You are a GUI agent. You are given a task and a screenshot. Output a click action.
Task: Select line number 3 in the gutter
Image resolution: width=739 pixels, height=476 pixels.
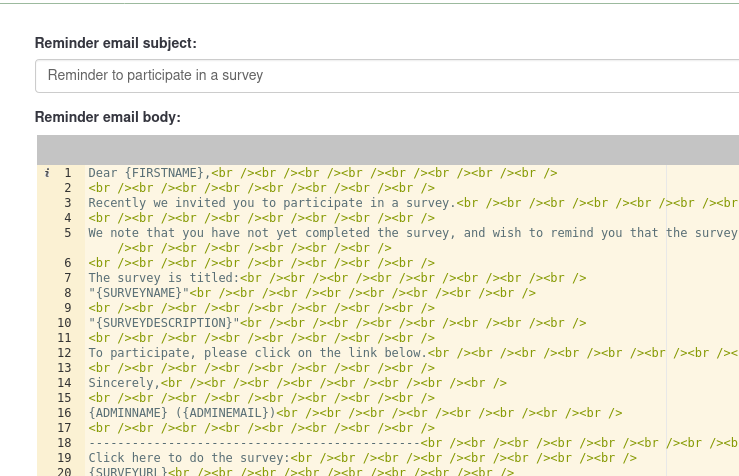pyautogui.click(x=67, y=203)
